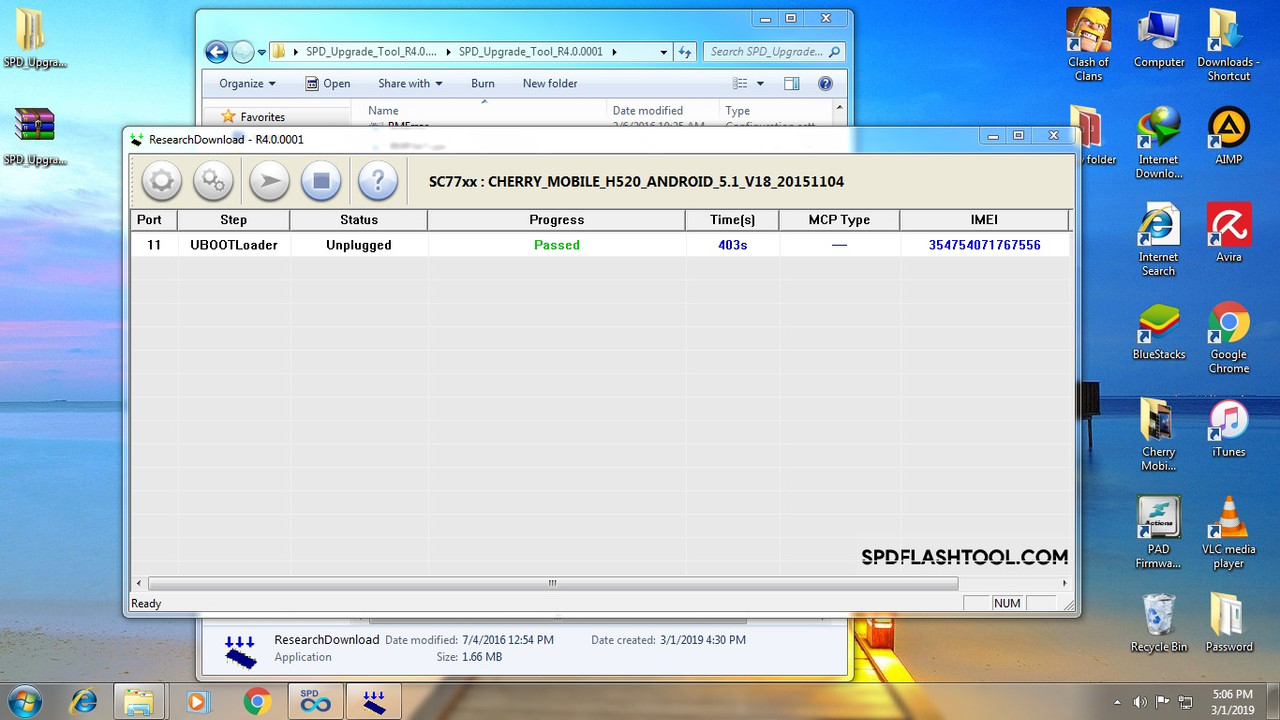Click the scrollbar left arrow in ResearchDownload
The width and height of the screenshot is (1280, 720).
pyautogui.click(x=138, y=583)
